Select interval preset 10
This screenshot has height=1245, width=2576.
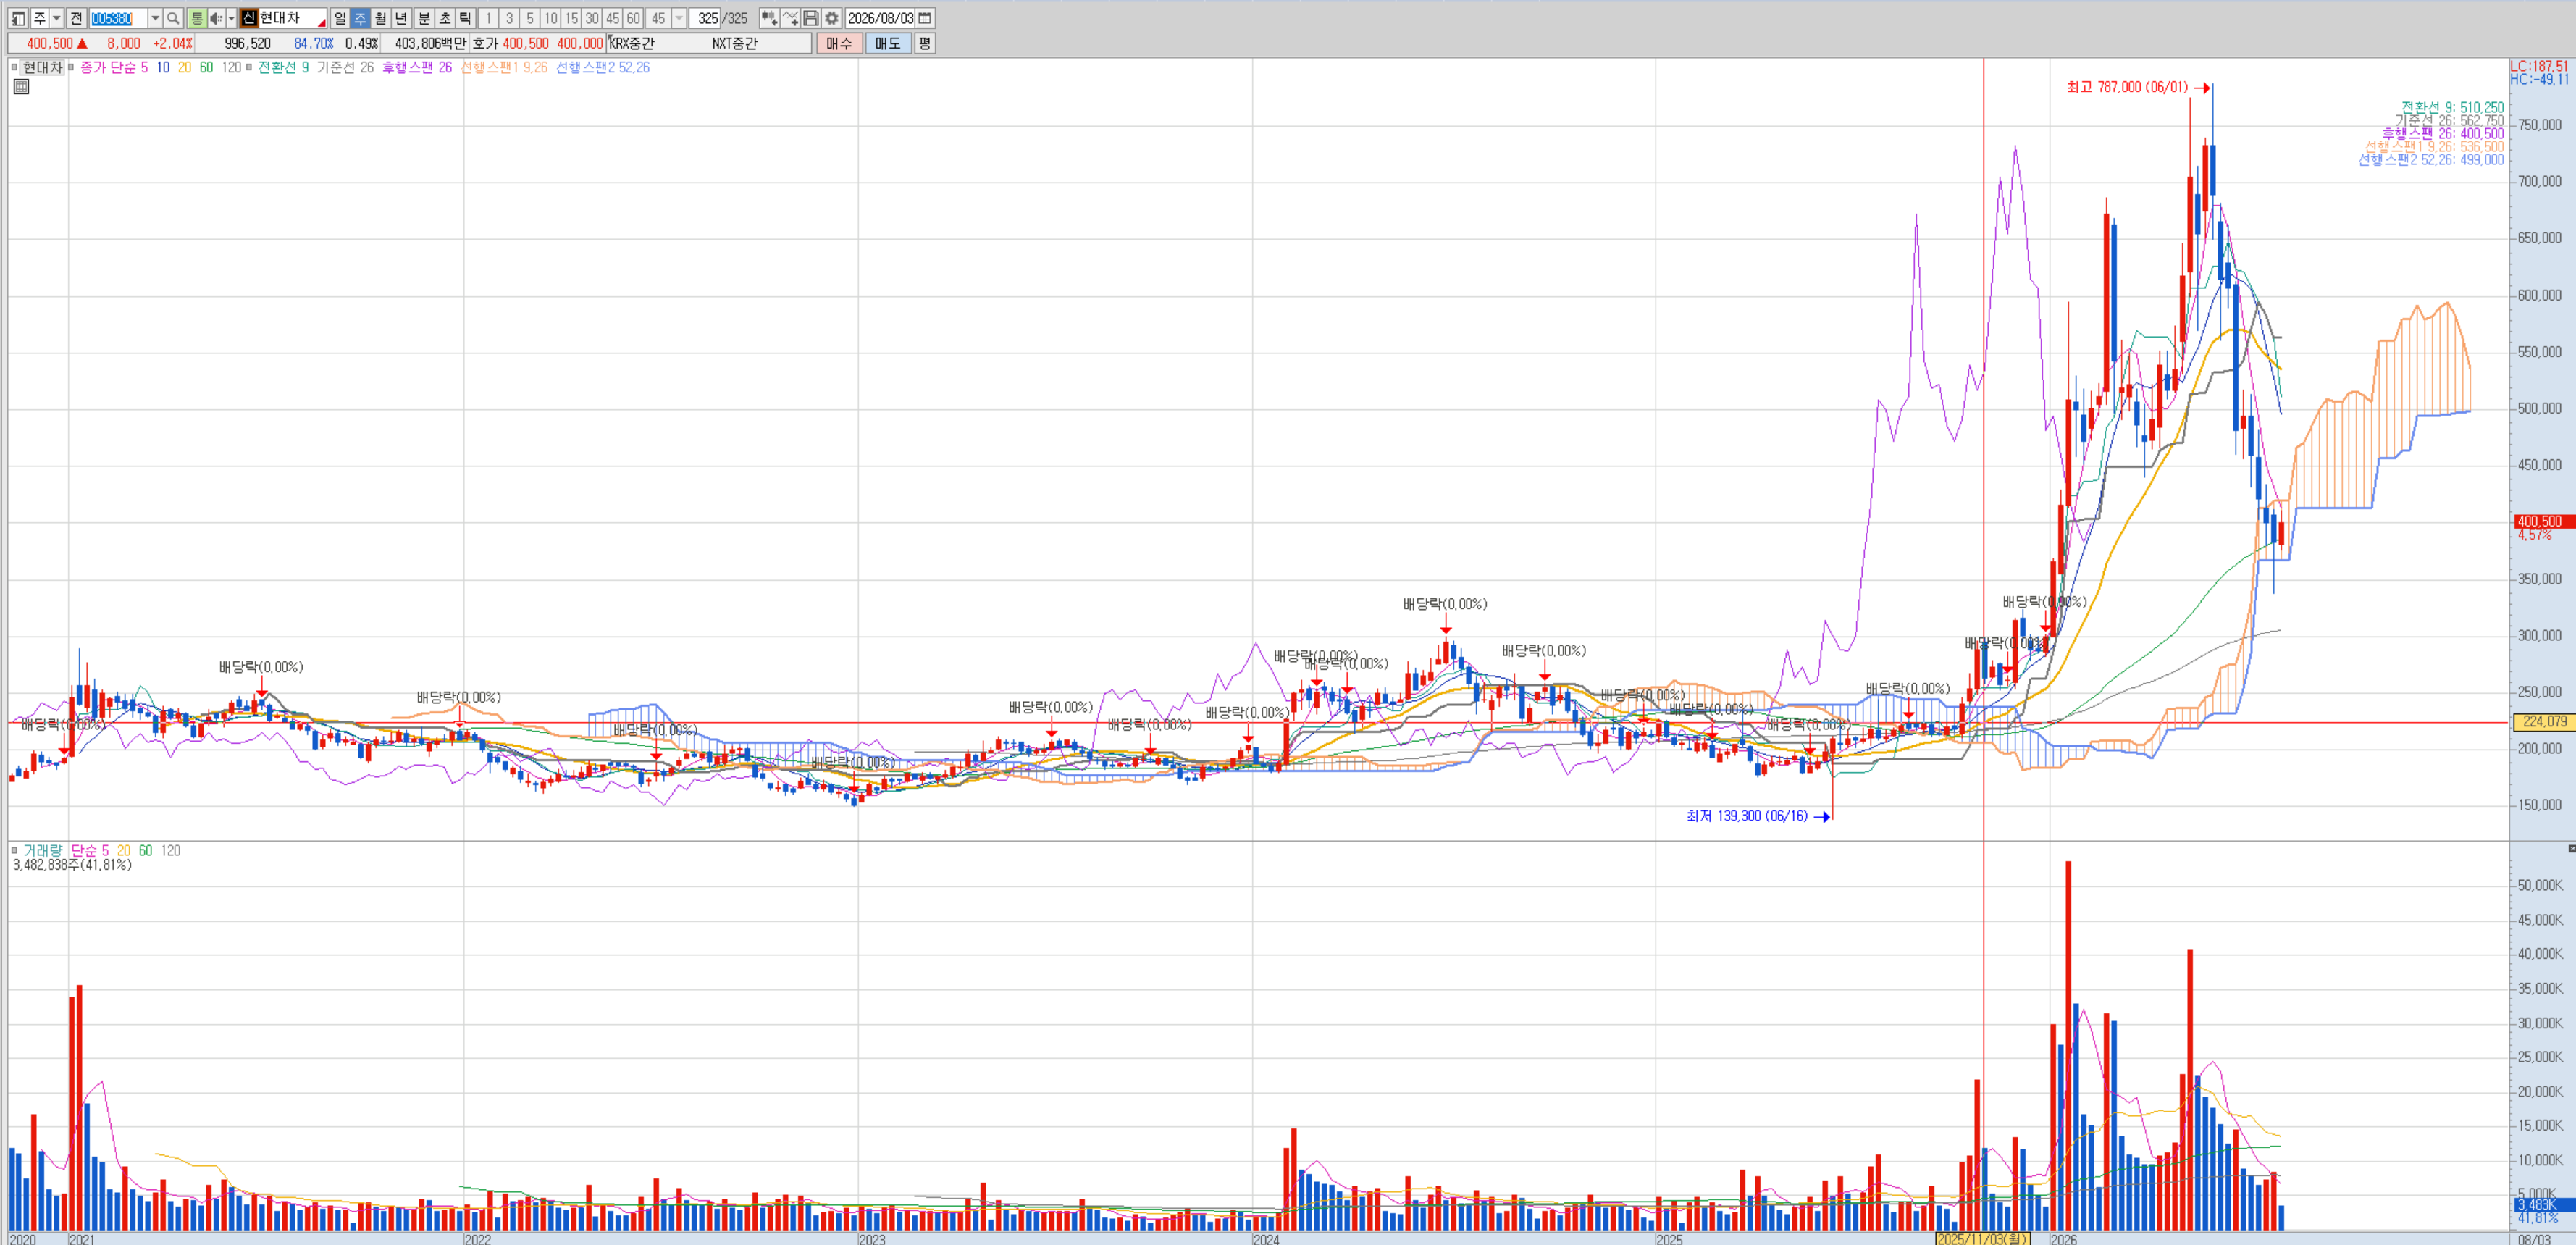pyautogui.click(x=551, y=18)
